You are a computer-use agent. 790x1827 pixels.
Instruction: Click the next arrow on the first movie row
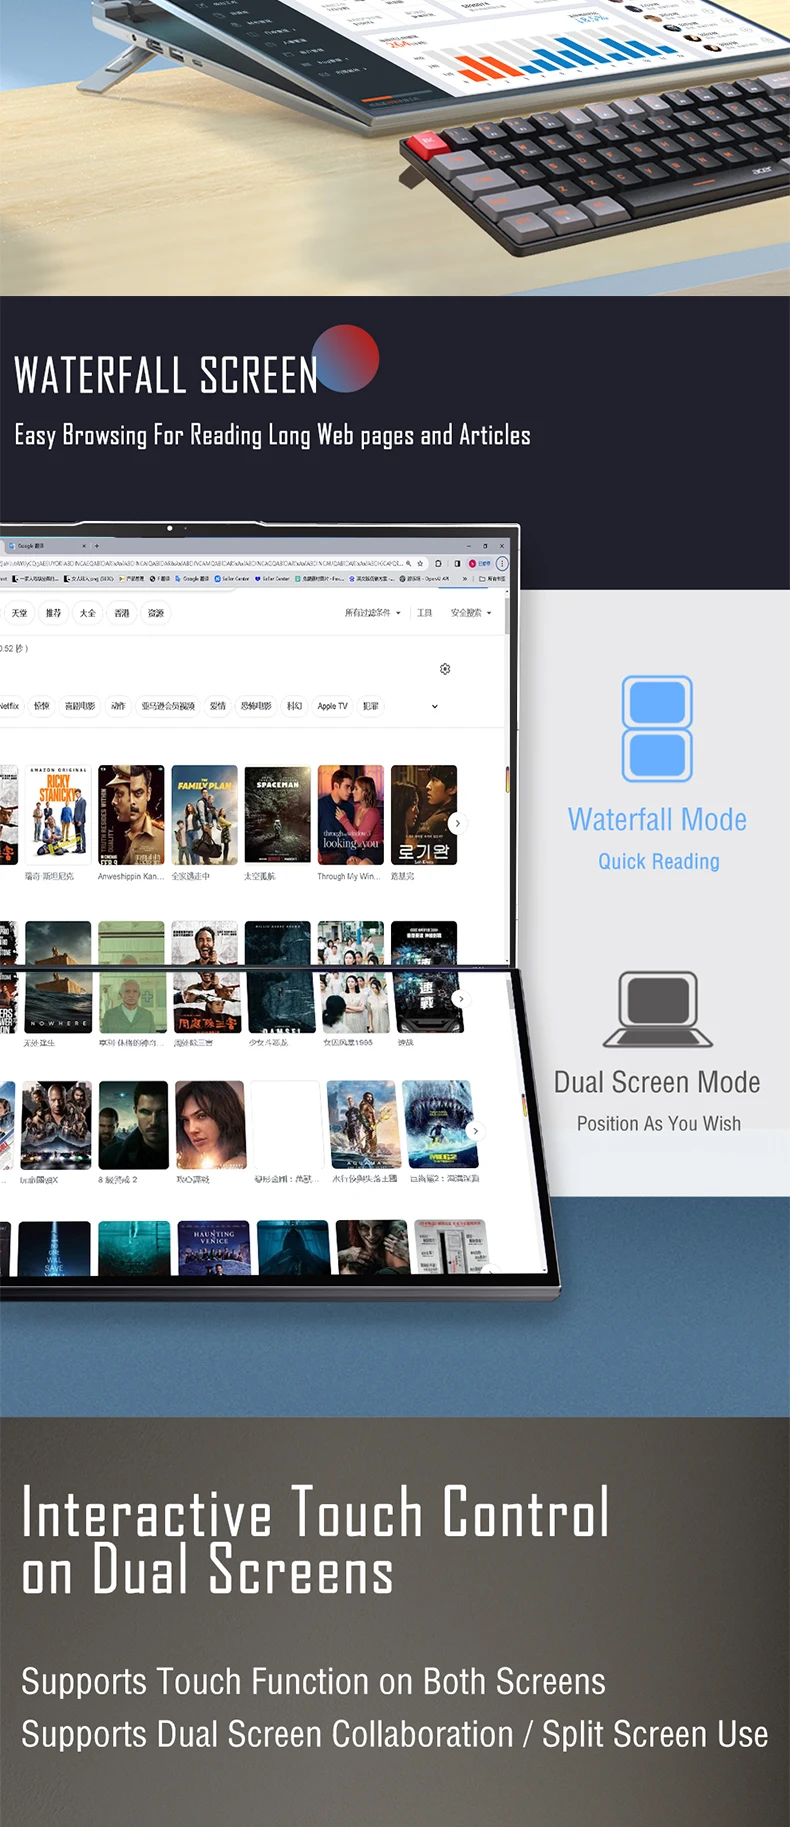pyautogui.click(x=458, y=823)
